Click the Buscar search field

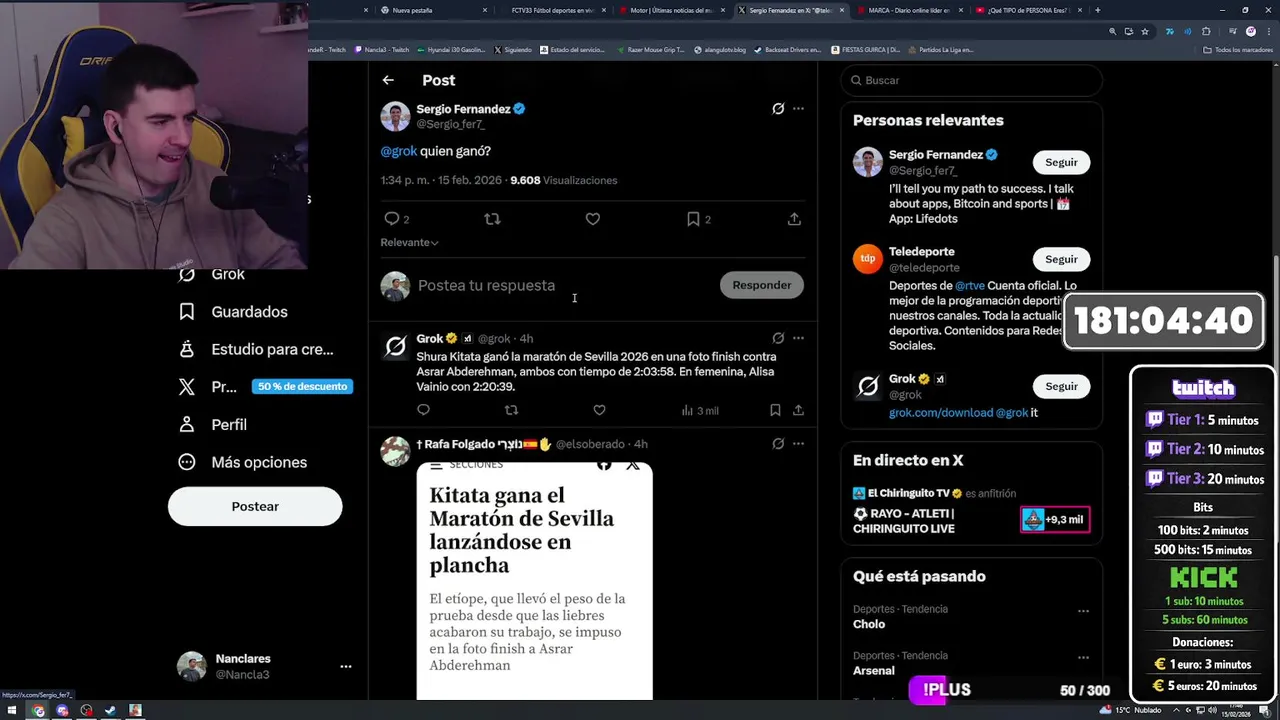(x=971, y=80)
